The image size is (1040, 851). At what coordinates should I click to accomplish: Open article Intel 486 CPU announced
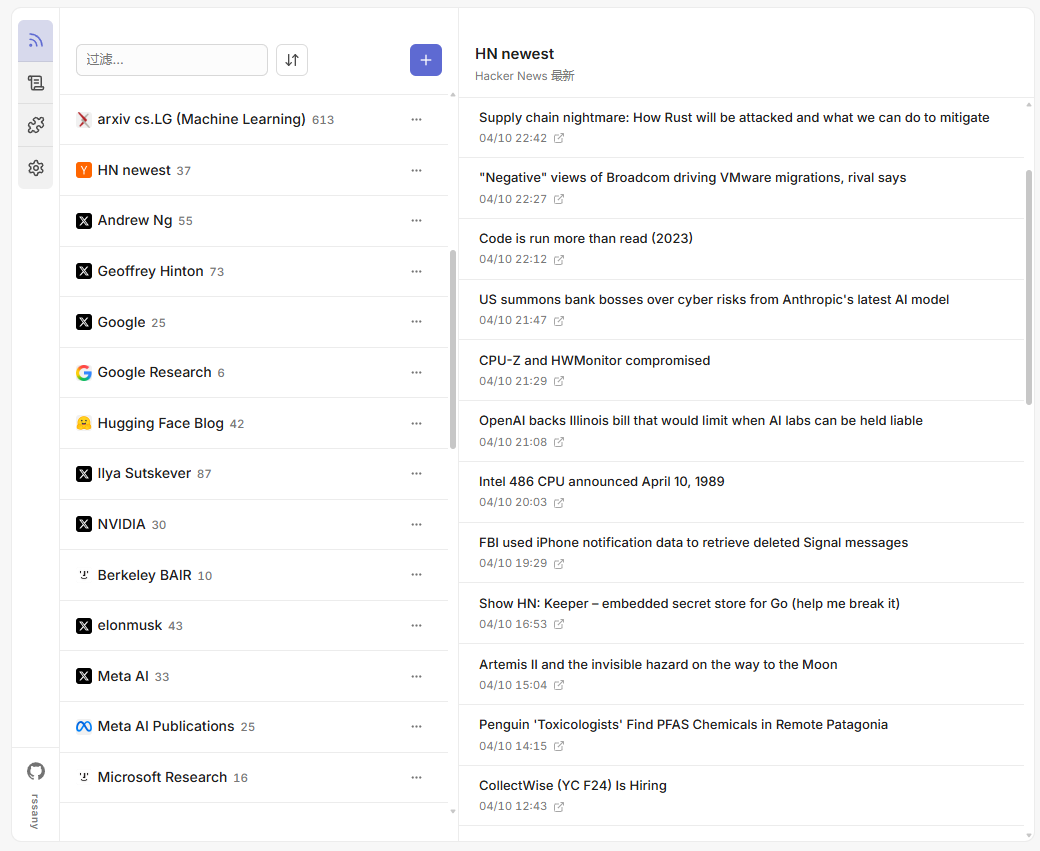click(x=602, y=482)
